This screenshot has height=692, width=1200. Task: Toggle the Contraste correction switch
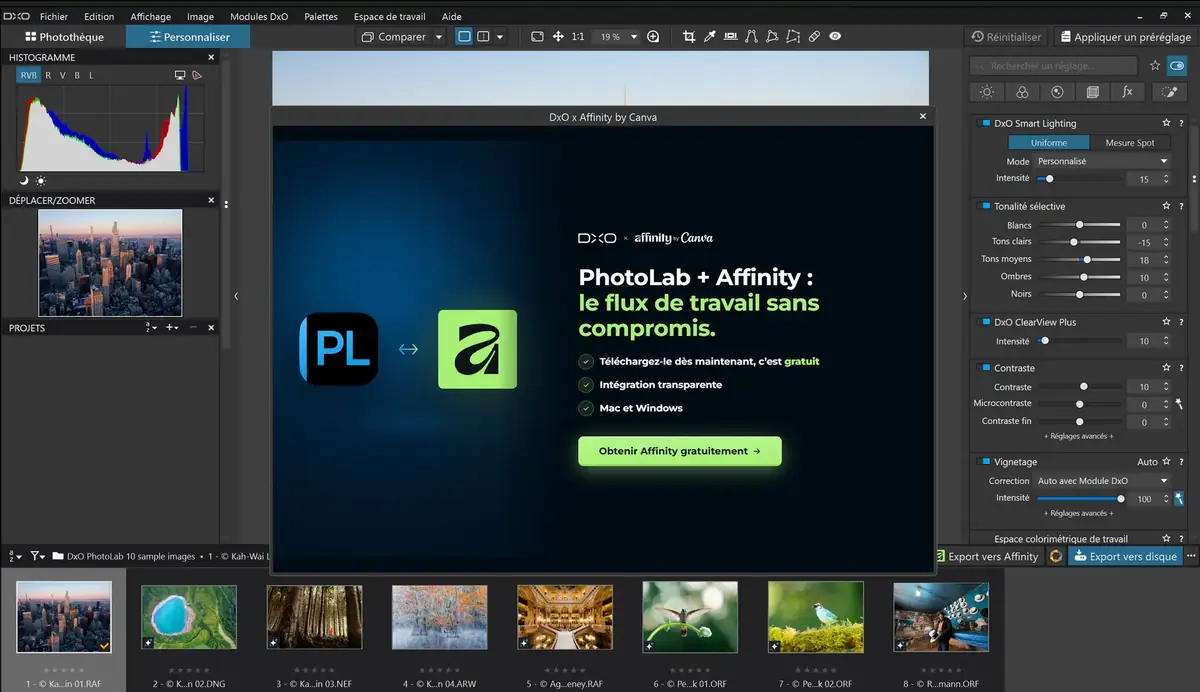[x=984, y=368]
